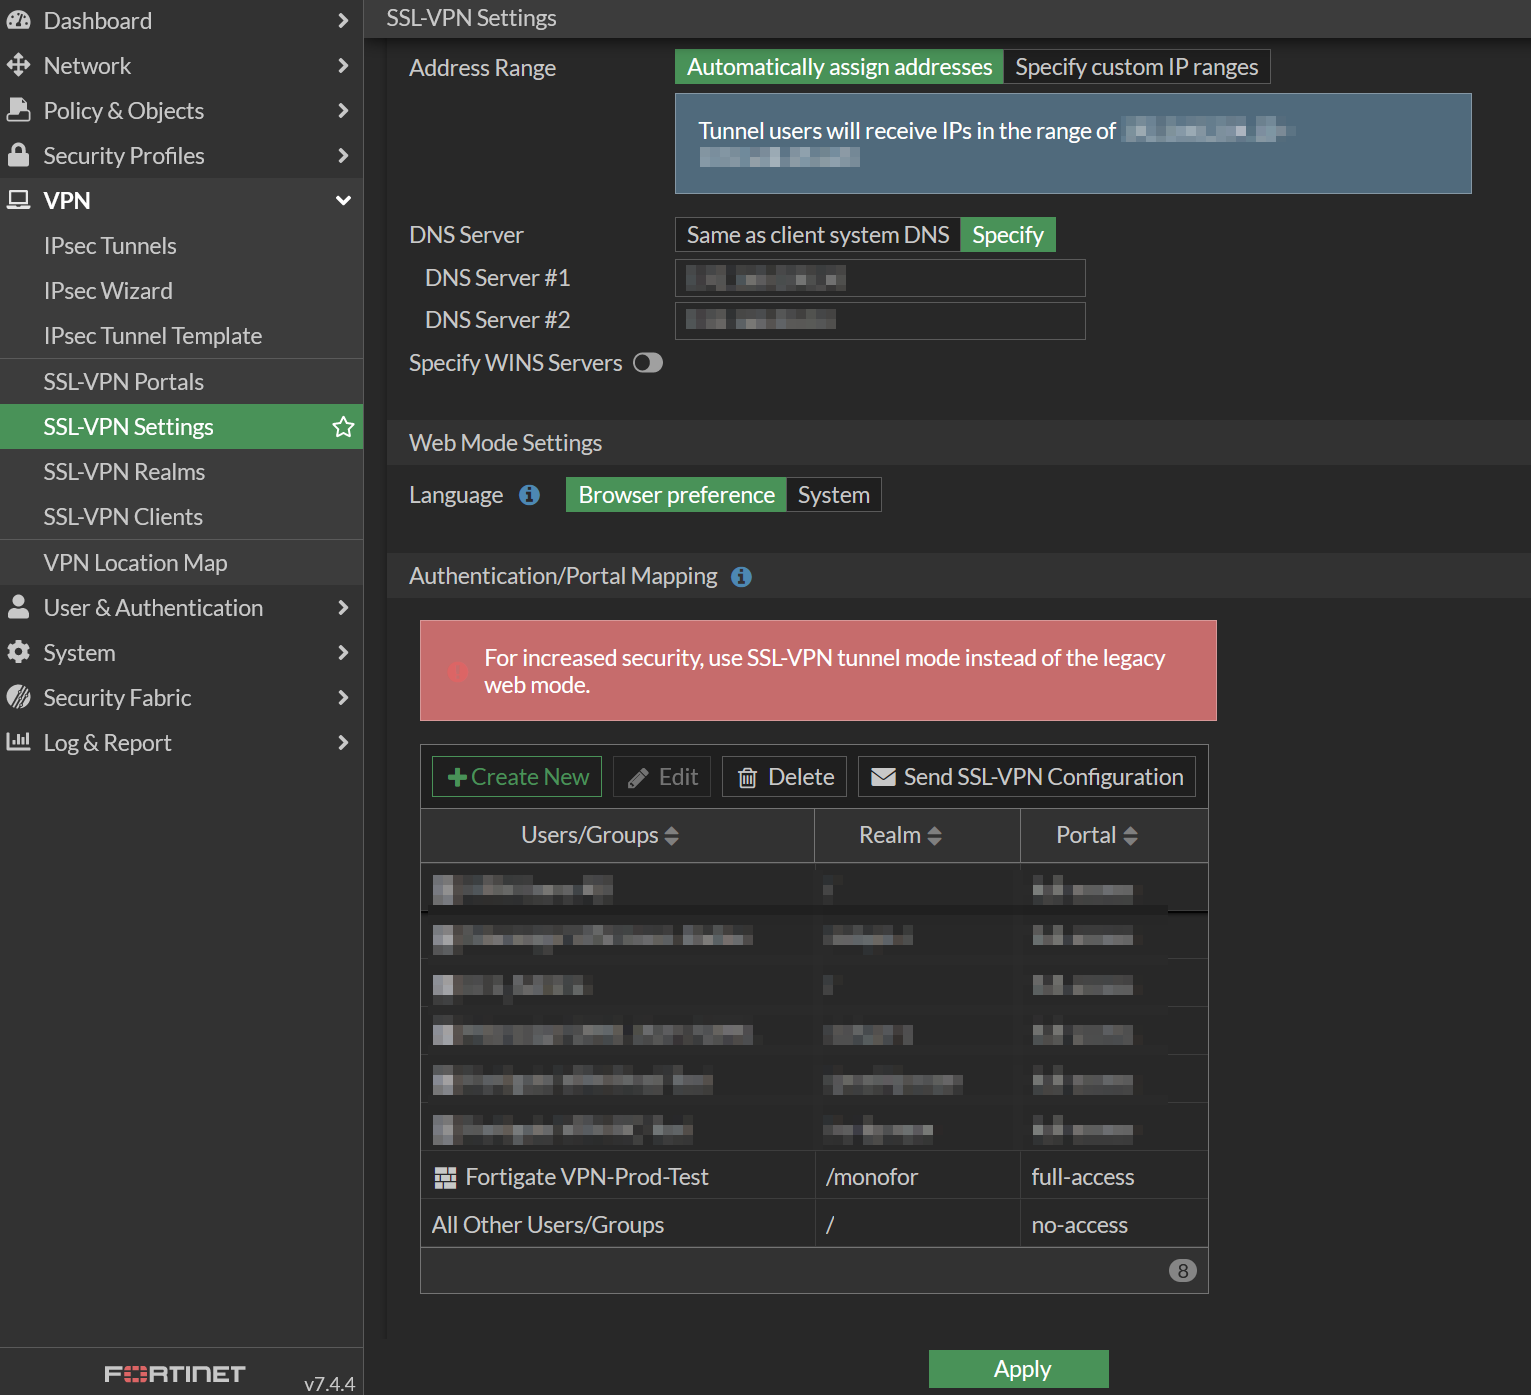This screenshot has width=1531, height=1395.
Task: Set Language to System
Action: 833,495
